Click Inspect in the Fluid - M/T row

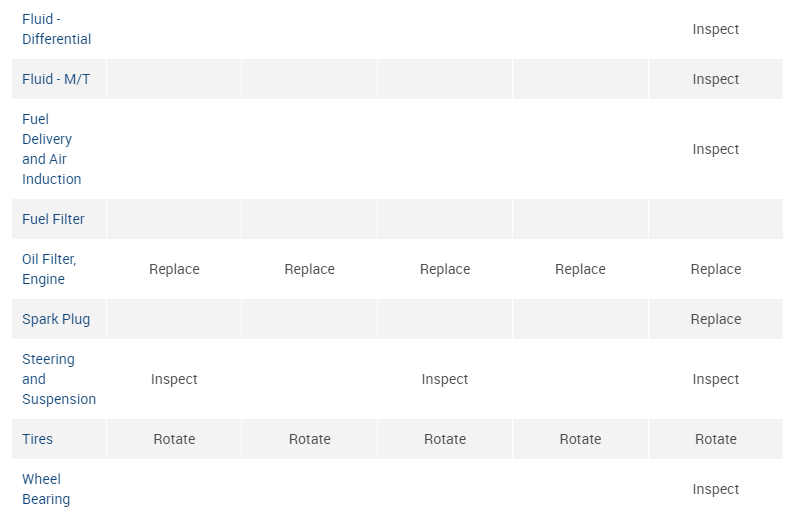(x=716, y=79)
